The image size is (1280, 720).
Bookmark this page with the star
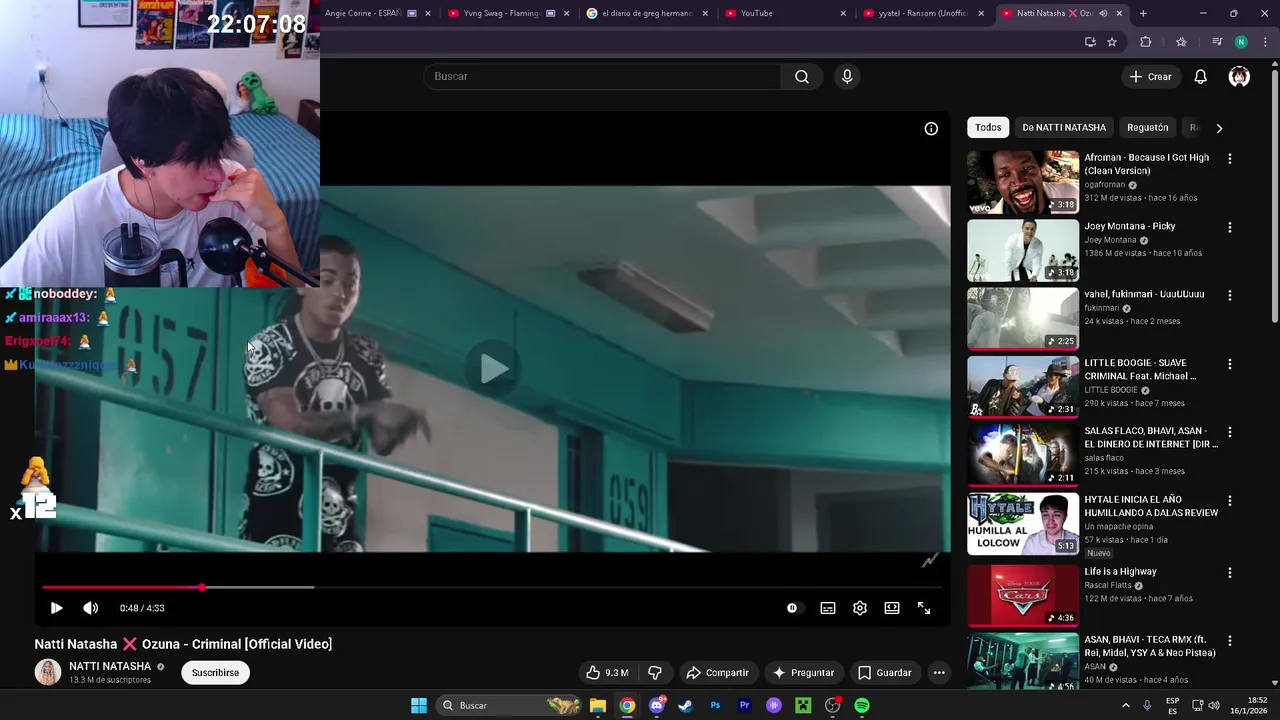pyautogui.click(x=1112, y=42)
